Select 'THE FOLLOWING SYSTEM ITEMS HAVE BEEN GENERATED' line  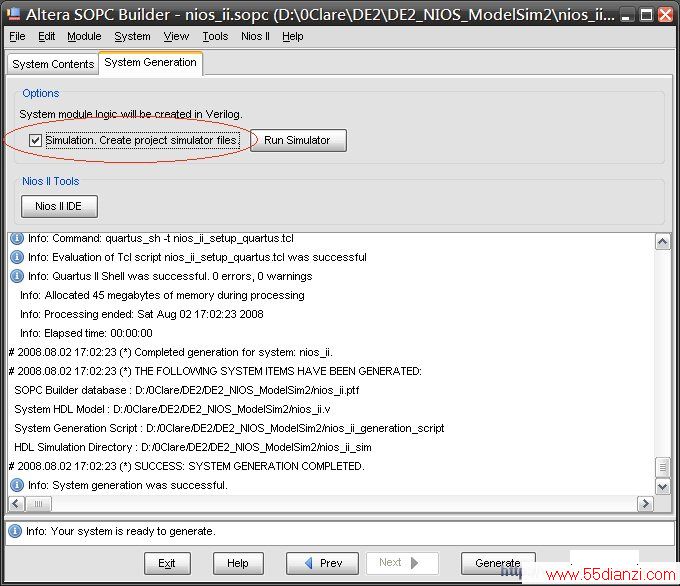pos(215,371)
